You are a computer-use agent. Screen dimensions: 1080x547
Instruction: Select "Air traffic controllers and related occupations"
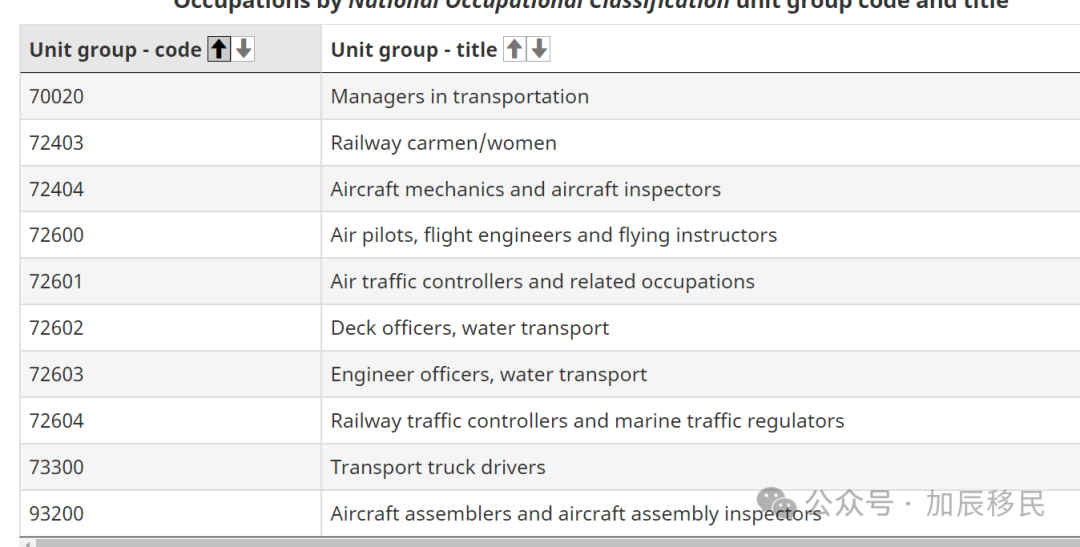tap(543, 282)
